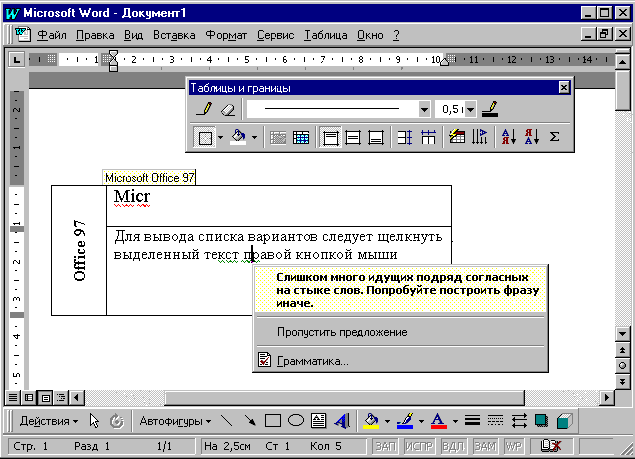
Task: Open the Действия dropdown menu
Action: (49, 421)
